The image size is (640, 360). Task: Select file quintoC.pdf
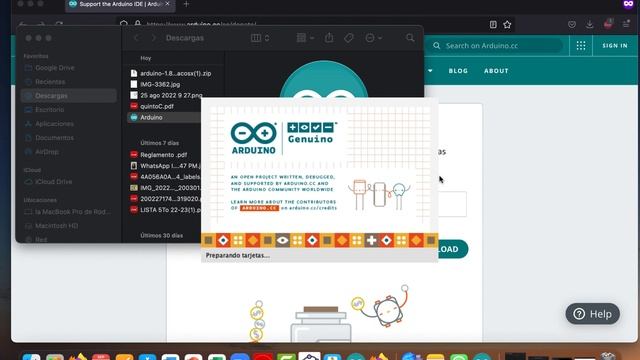(x=152, y=106)
